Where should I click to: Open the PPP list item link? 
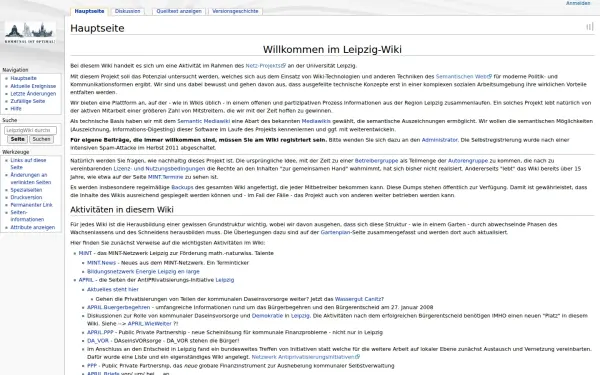coord(92,366)
